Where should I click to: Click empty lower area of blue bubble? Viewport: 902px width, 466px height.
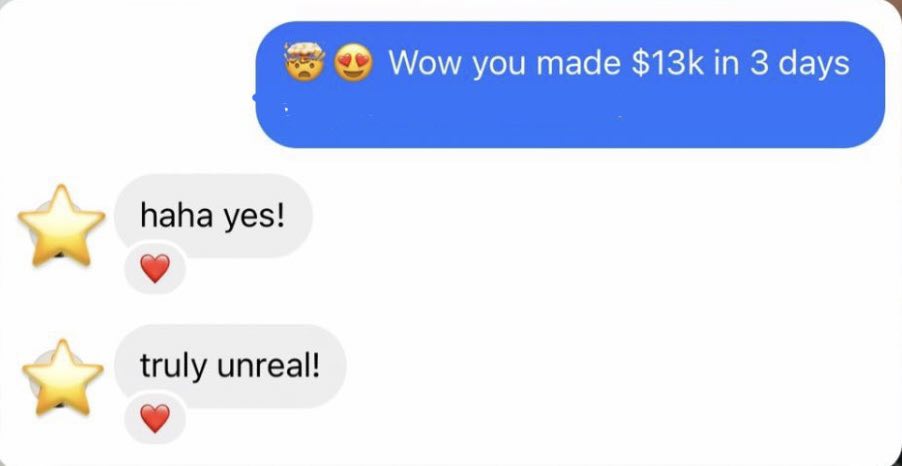point(570,118)
